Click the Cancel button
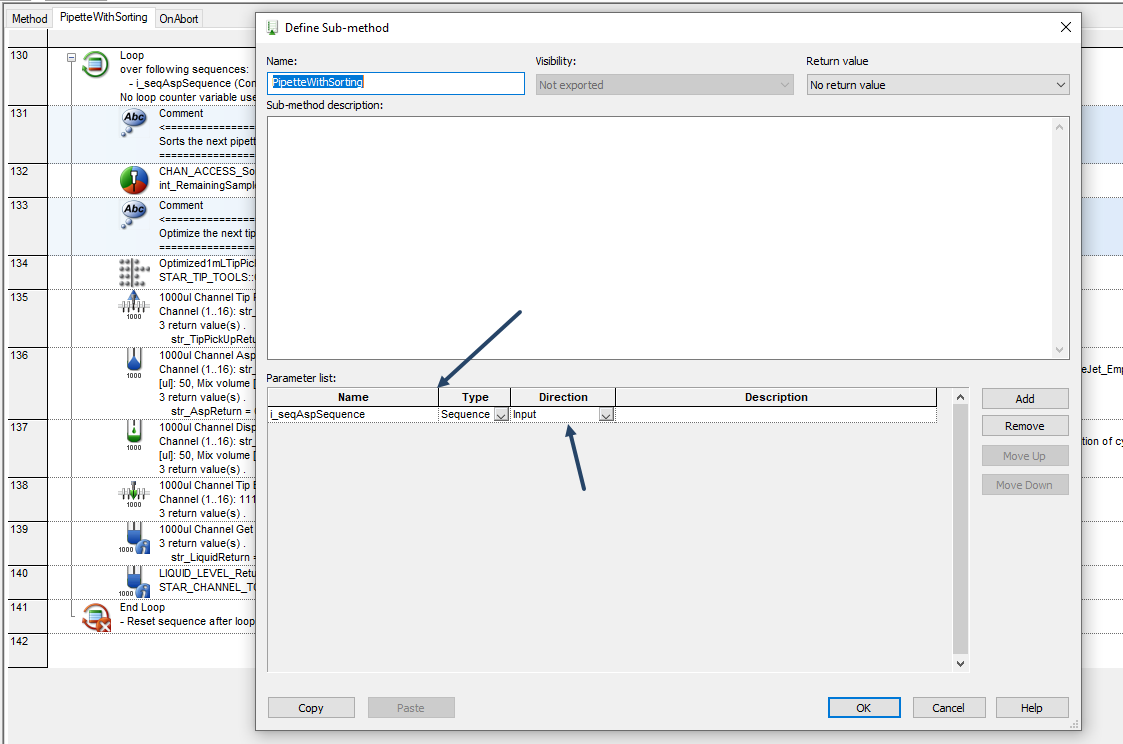This screenshot has width=1123, height=744. 948,707
